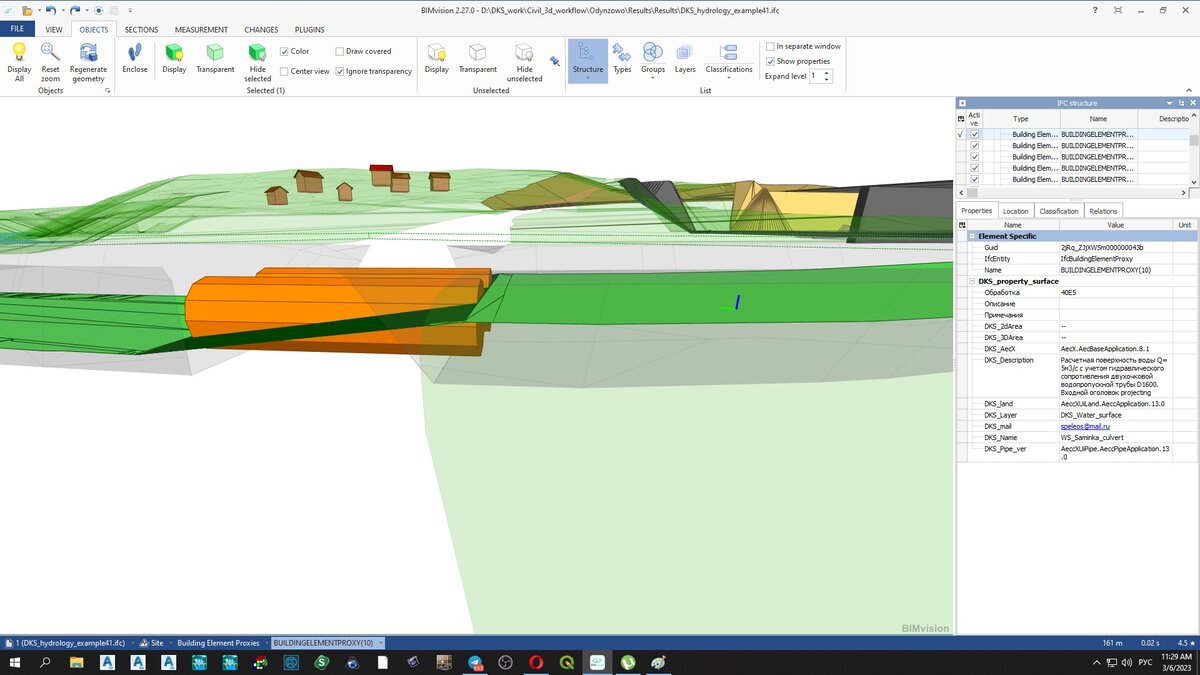Switch to the MEASUREMENT ribbon tab

click(x=202, y=29)
